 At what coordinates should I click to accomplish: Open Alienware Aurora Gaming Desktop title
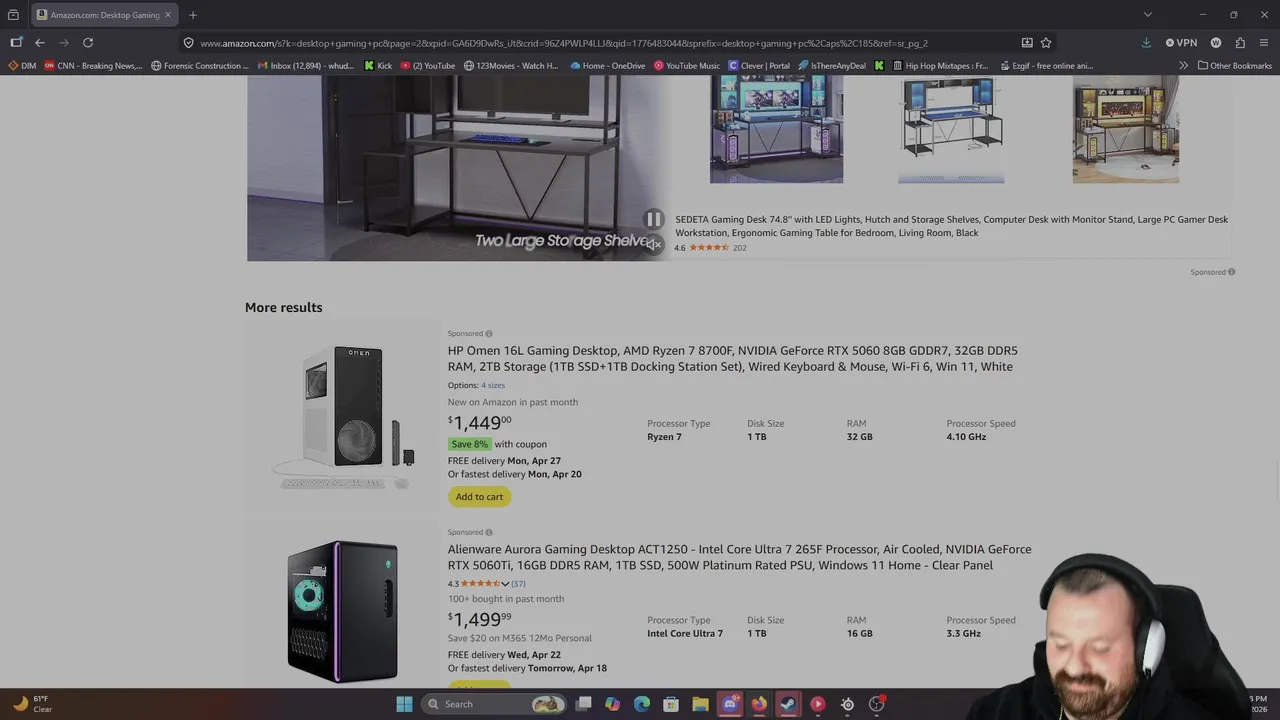739,557
